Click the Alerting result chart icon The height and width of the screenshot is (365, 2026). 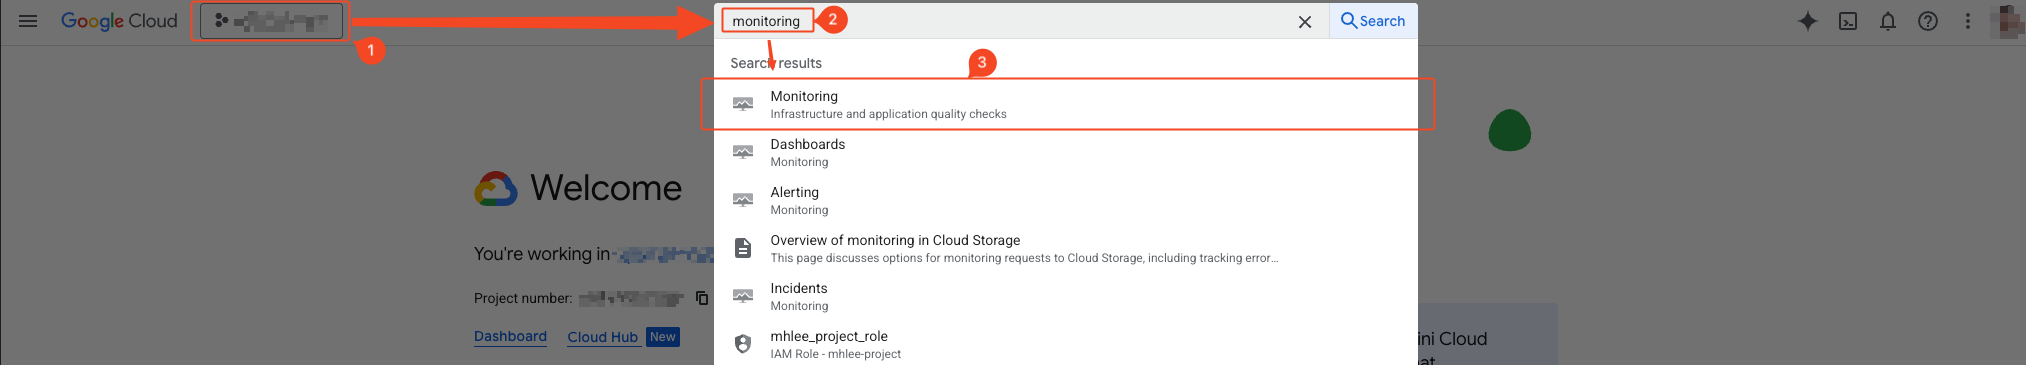743,200
